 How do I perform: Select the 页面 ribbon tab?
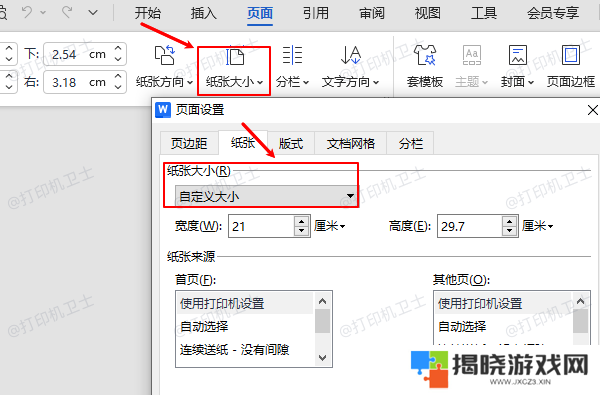click(x=260, y=13)
